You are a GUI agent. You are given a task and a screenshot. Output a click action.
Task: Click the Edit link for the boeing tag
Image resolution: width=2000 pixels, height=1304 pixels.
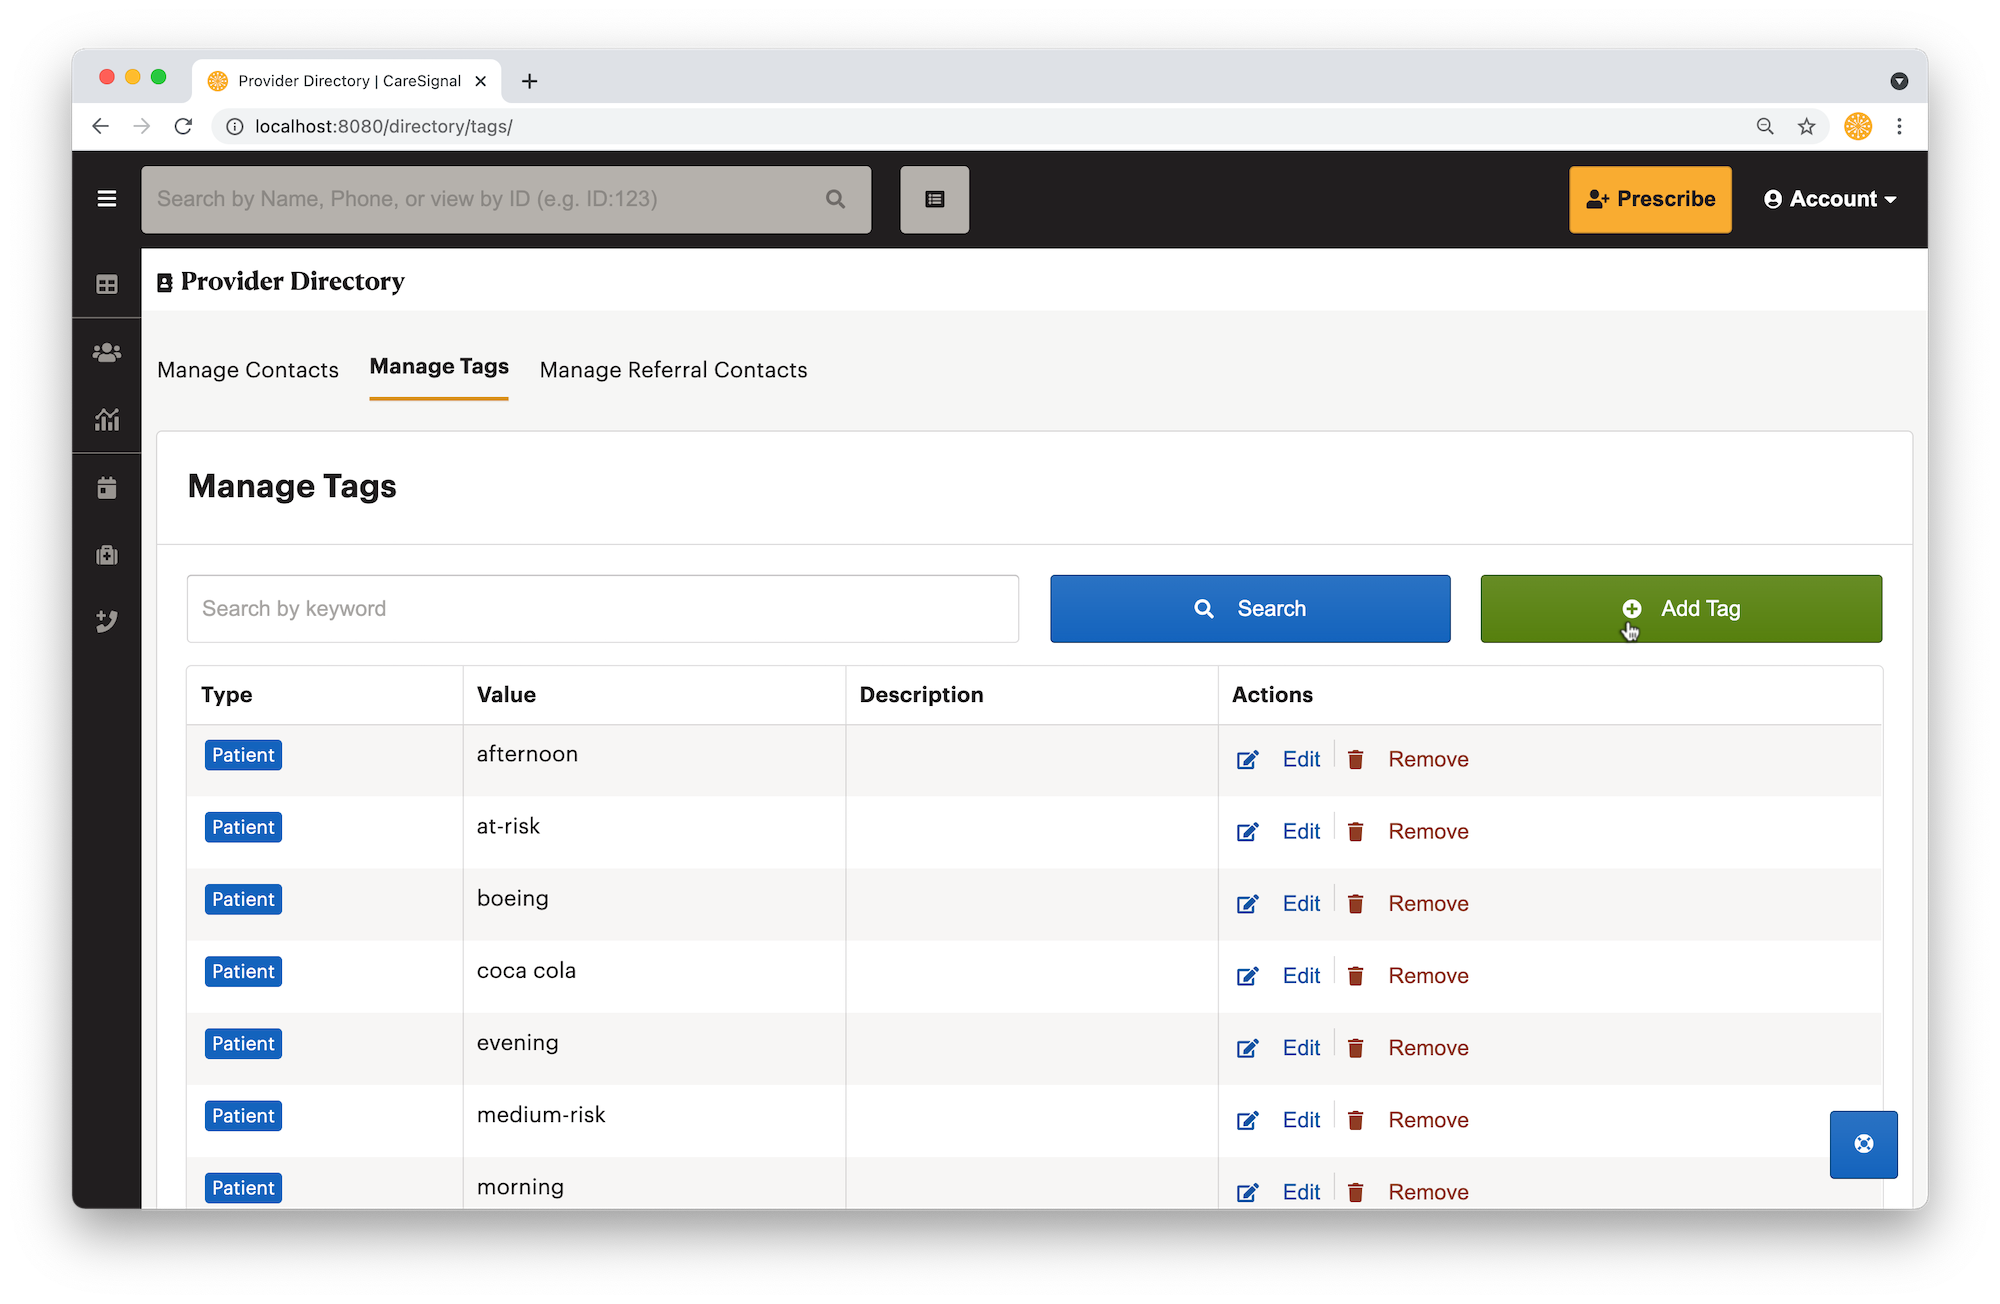pyautogui.click(x=1301, y=904)
